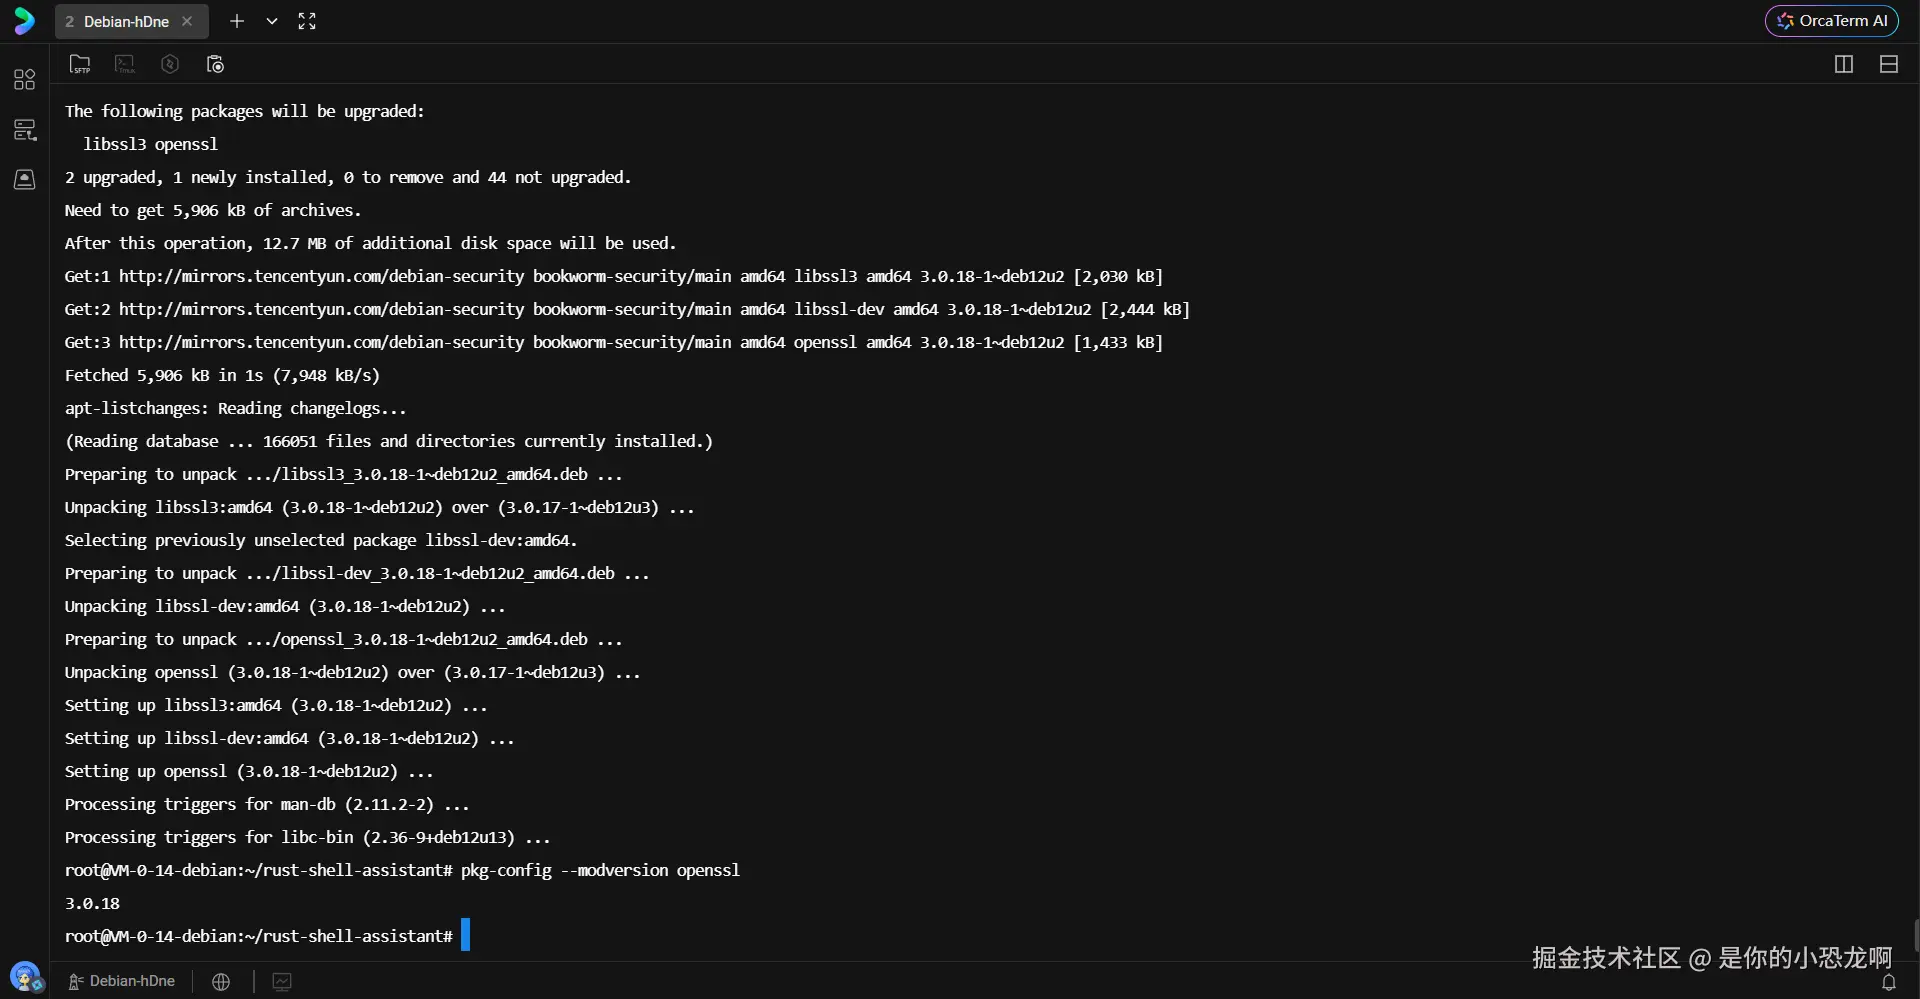View server monitoring stats in the status bar
Screen dimensions: 1920x999
click(x=281, y=981)
